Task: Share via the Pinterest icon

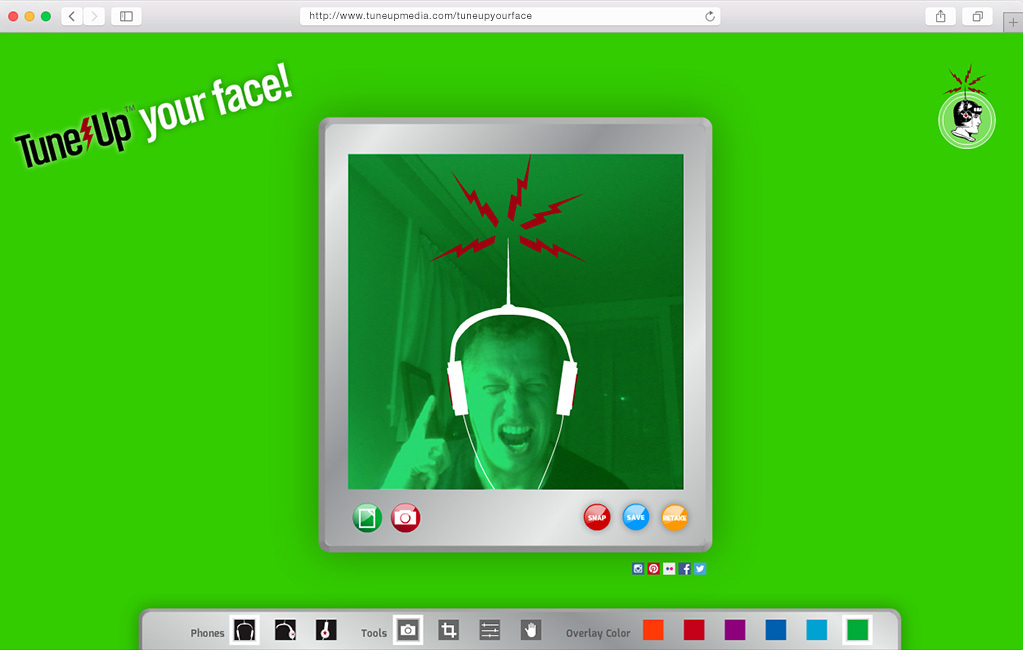Action: (x=653, y=569)
